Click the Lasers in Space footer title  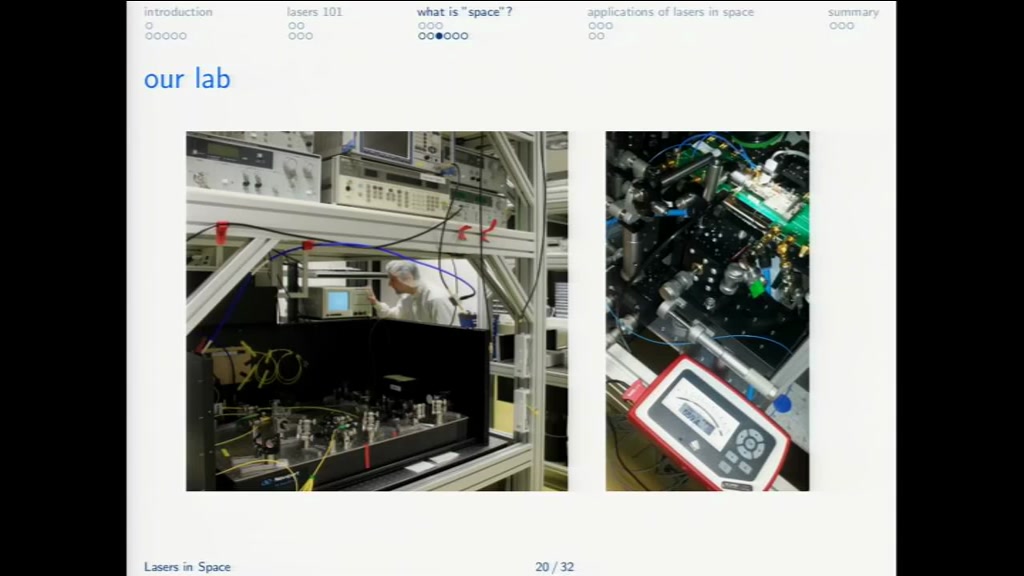(187, 567)
